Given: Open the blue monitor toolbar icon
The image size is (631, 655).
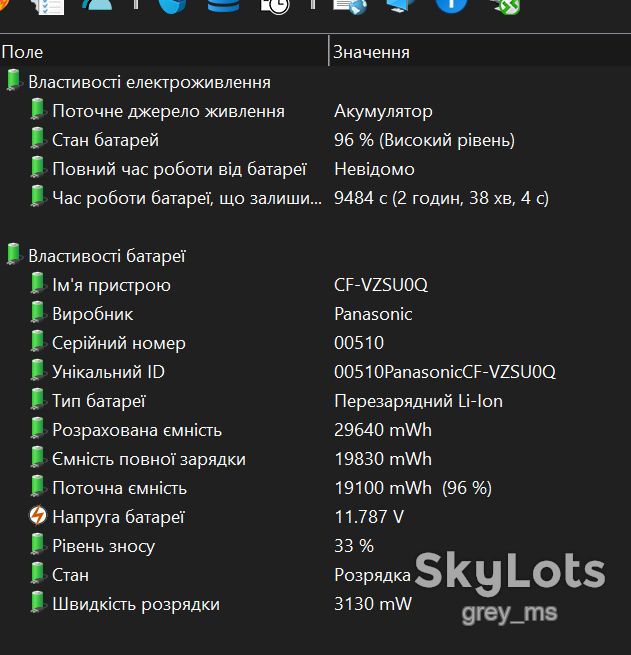Looking at the screenshot, I should (x=400, y=5).
